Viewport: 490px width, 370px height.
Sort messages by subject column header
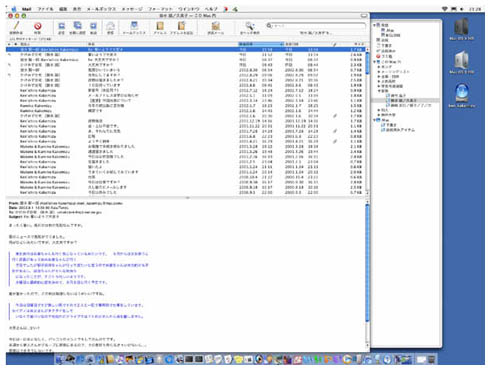pyautogui.click(x=162, y=44)
